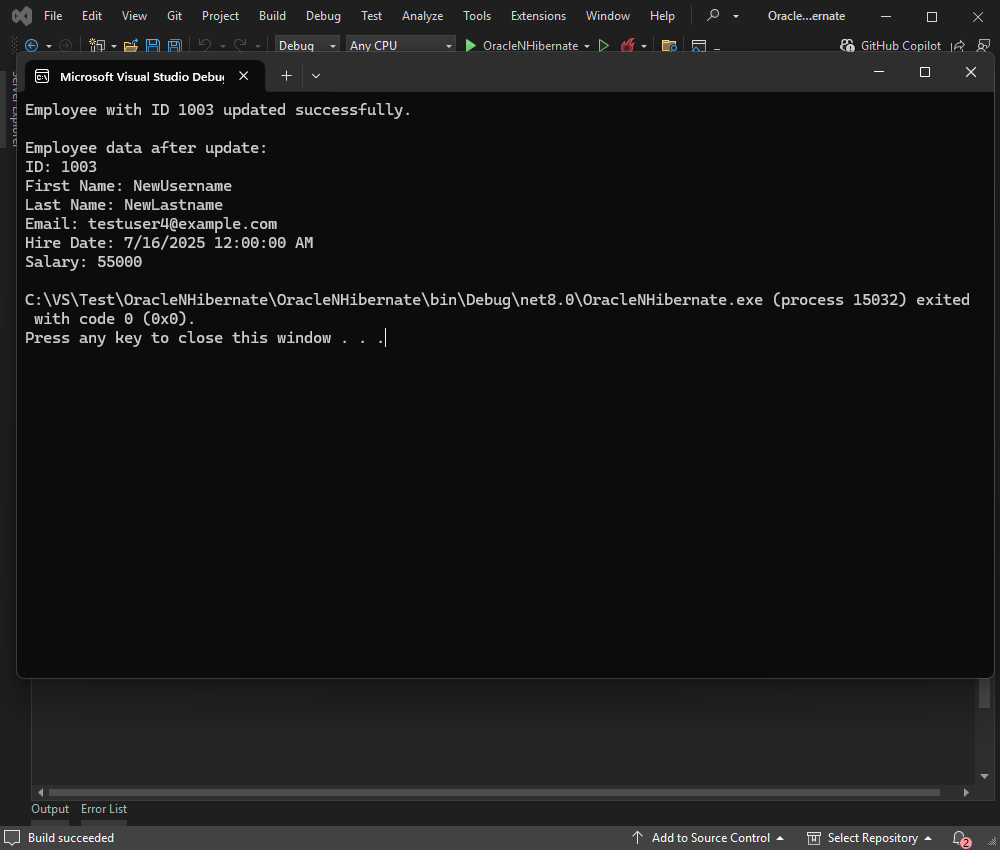The width and height of the screenshot is (1000, 850).
Task: Click the Save icon on the toolbar
Action: coord(151,45)
